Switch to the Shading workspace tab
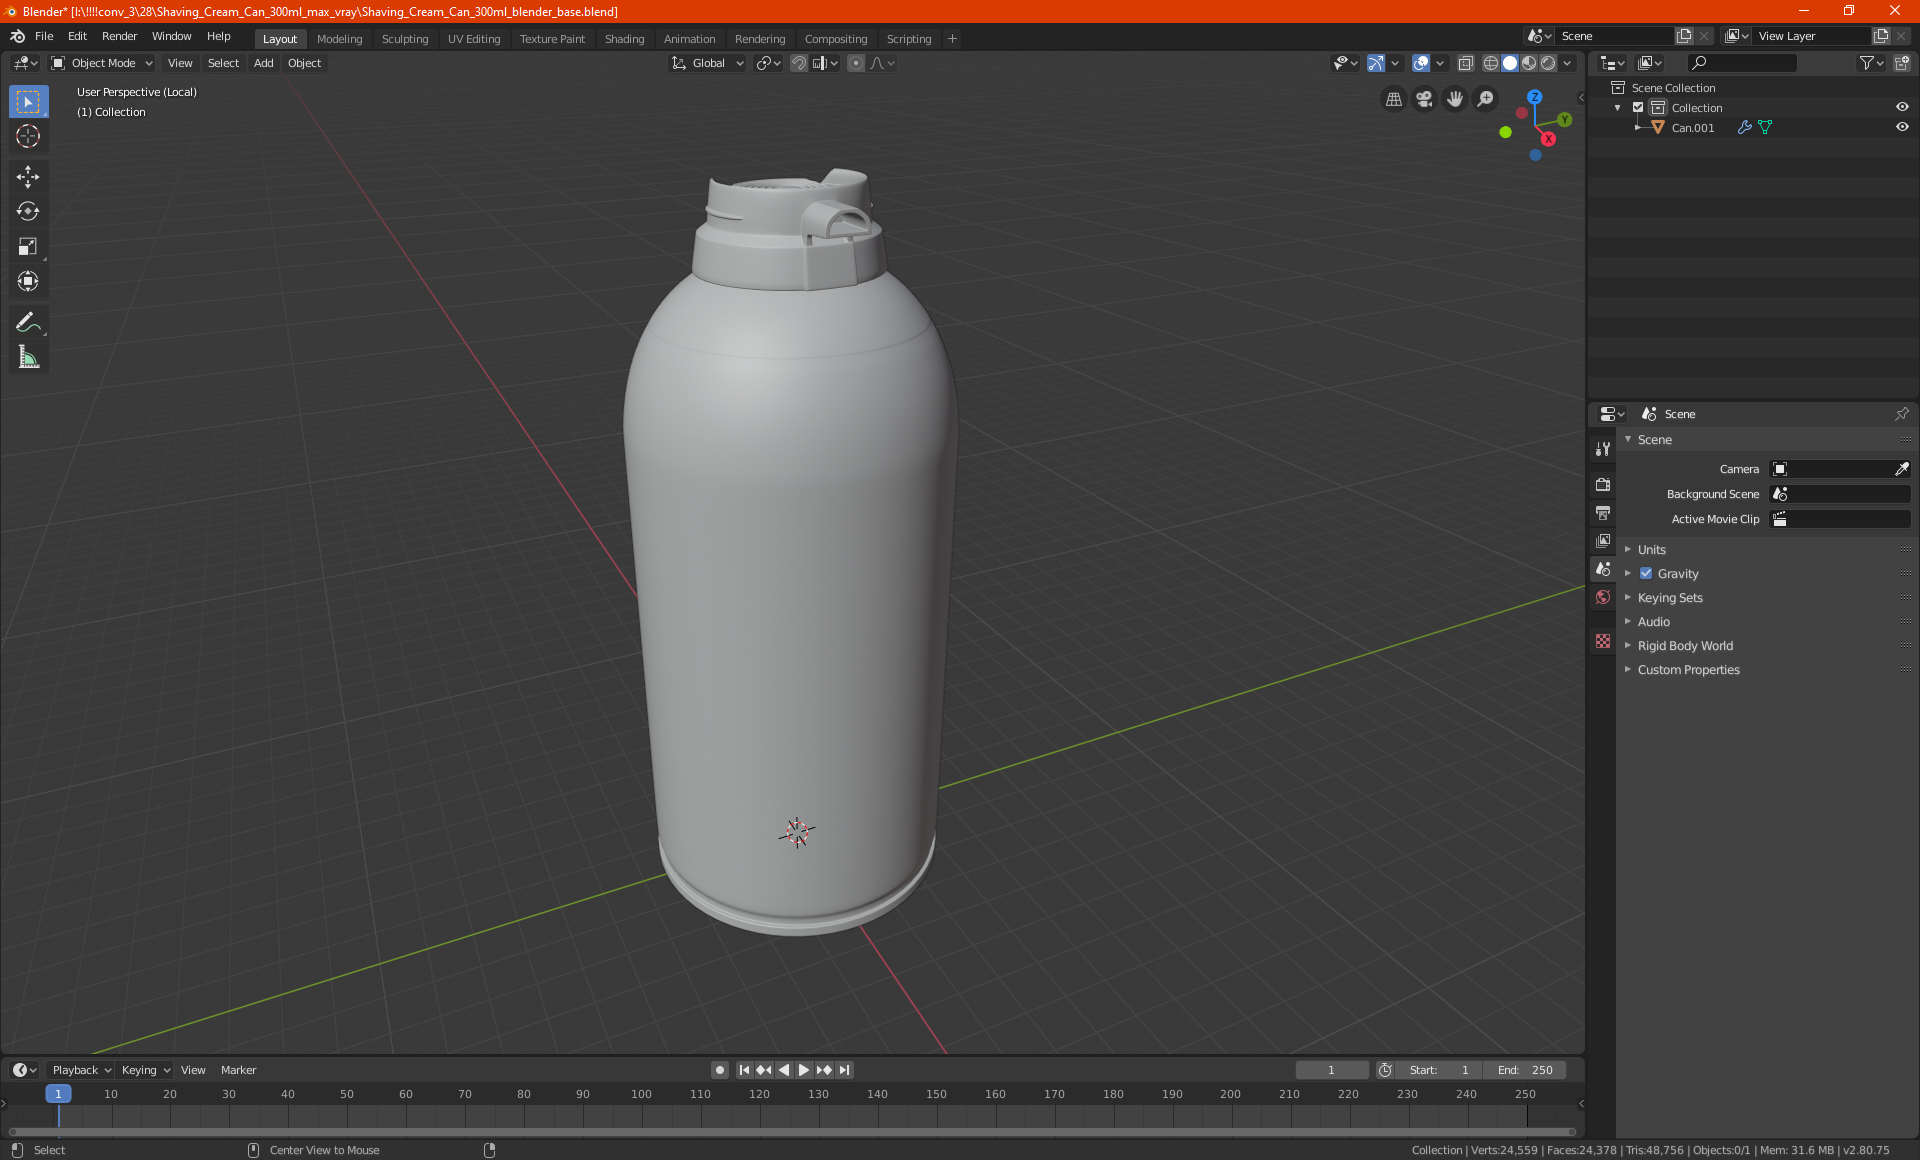1920x1160 pixels. [624, 39]
